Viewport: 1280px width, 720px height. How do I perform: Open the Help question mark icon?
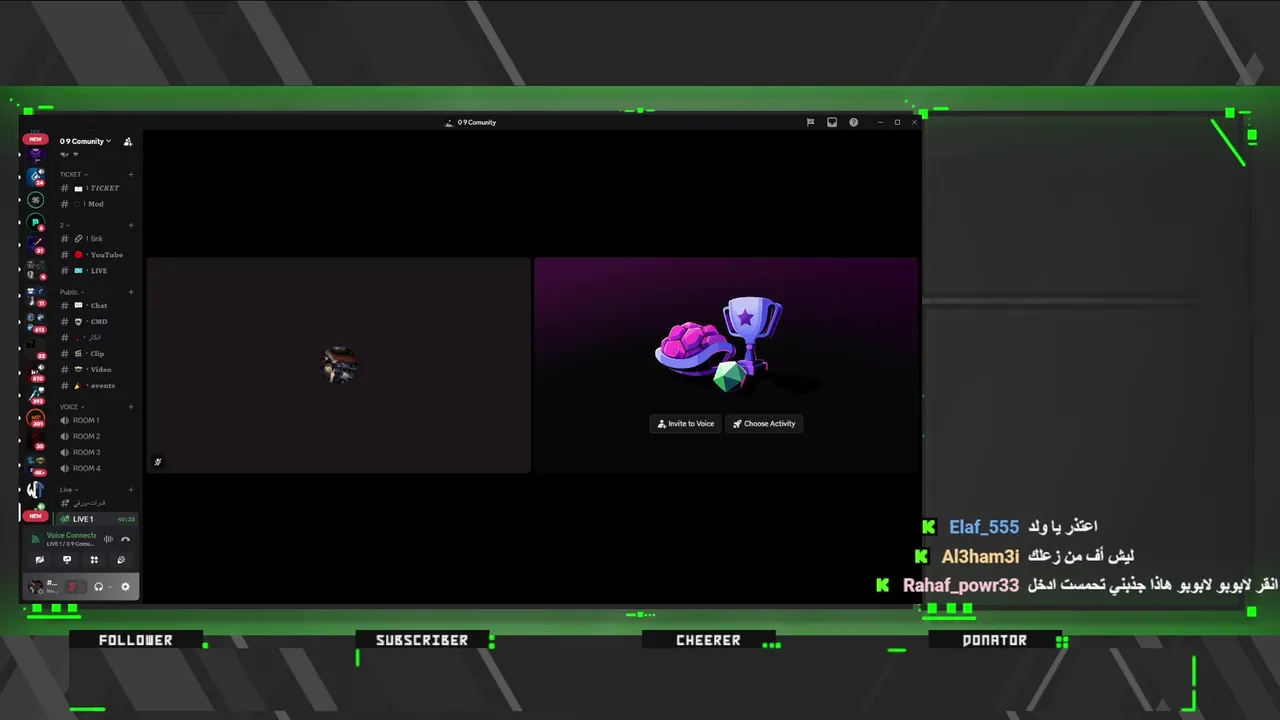(x=854, y=122)
